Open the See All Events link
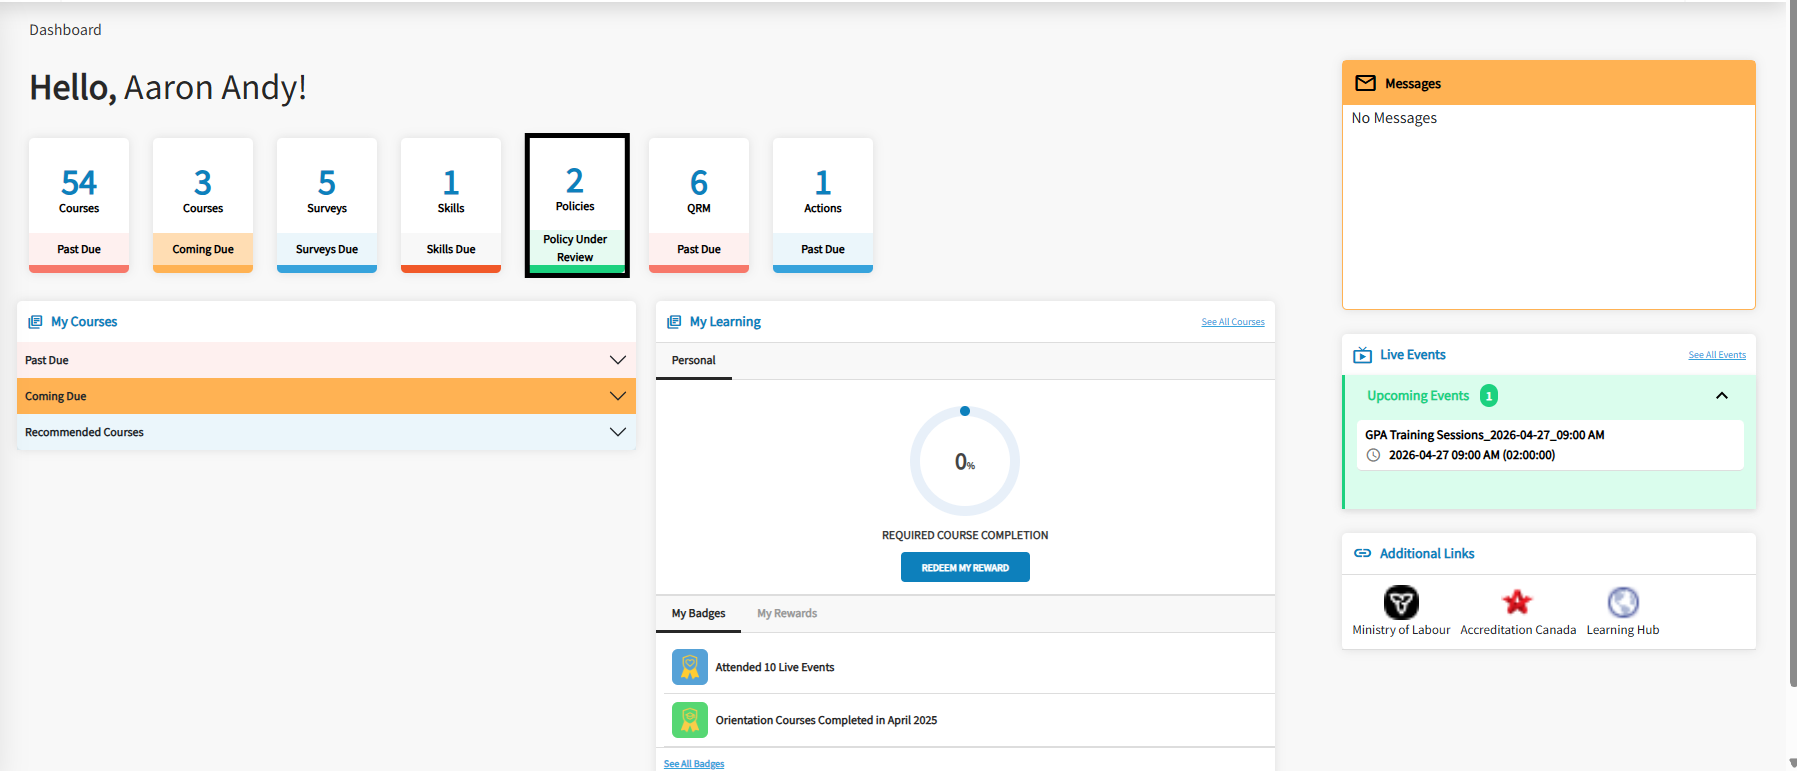This screenshot has width=1797, height=771. pos(1717,355)
